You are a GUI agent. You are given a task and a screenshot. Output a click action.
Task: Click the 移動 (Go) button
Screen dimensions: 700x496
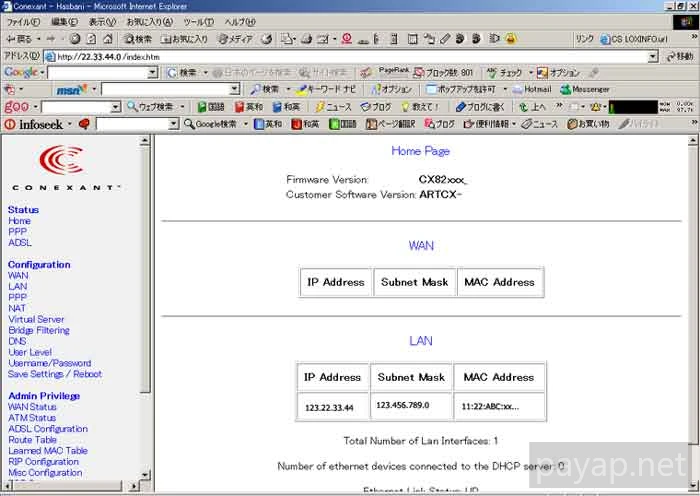(680, 57)
